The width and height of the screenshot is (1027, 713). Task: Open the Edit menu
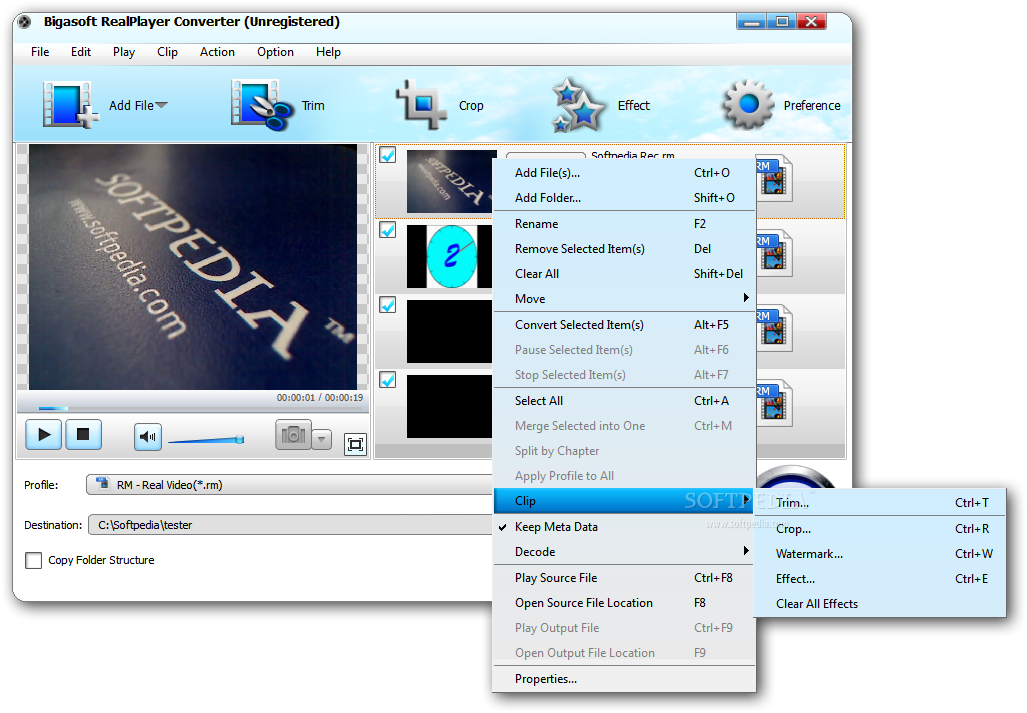81,52
